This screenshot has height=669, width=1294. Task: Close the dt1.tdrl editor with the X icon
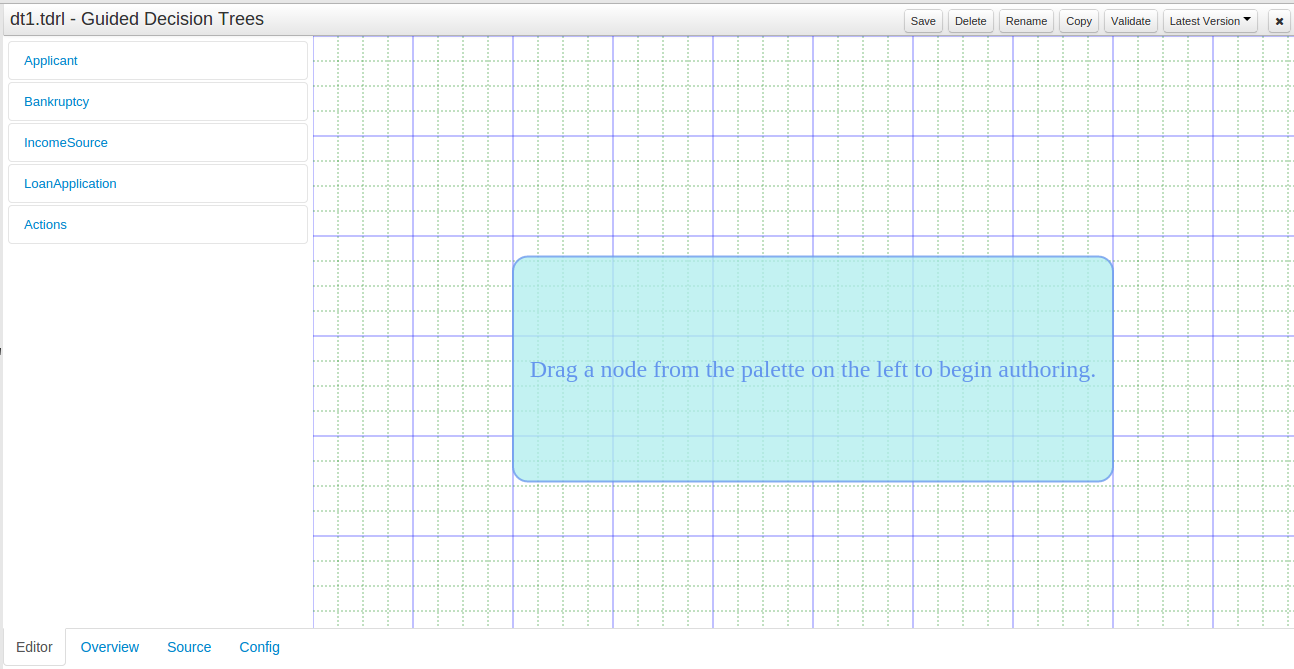coord(1279,21)
